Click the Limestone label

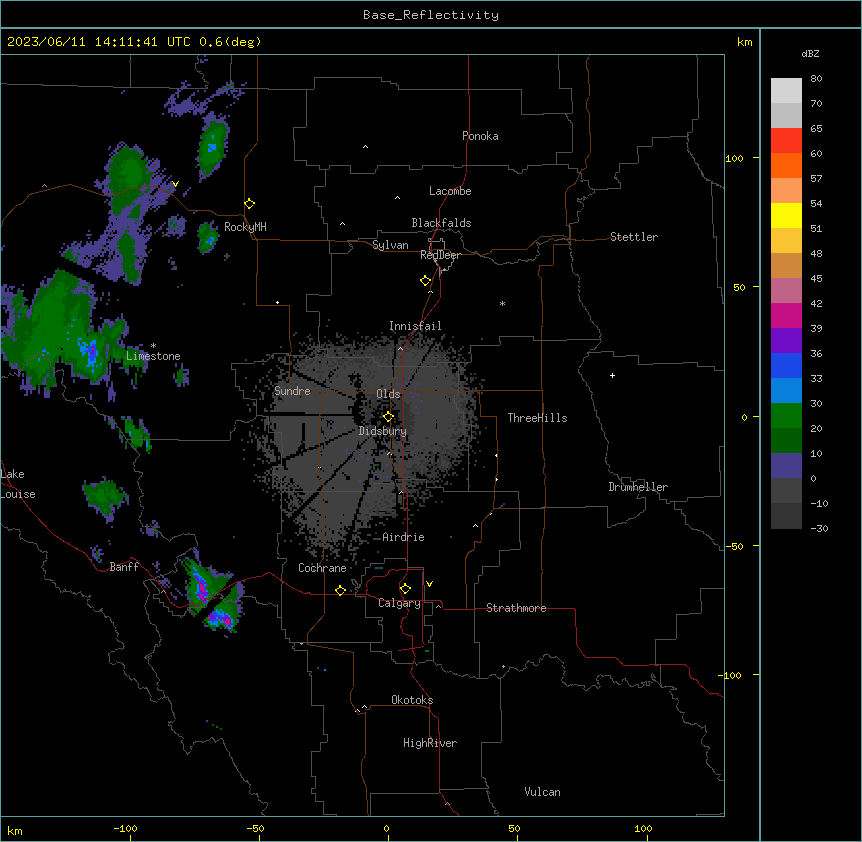click(153, 356)
